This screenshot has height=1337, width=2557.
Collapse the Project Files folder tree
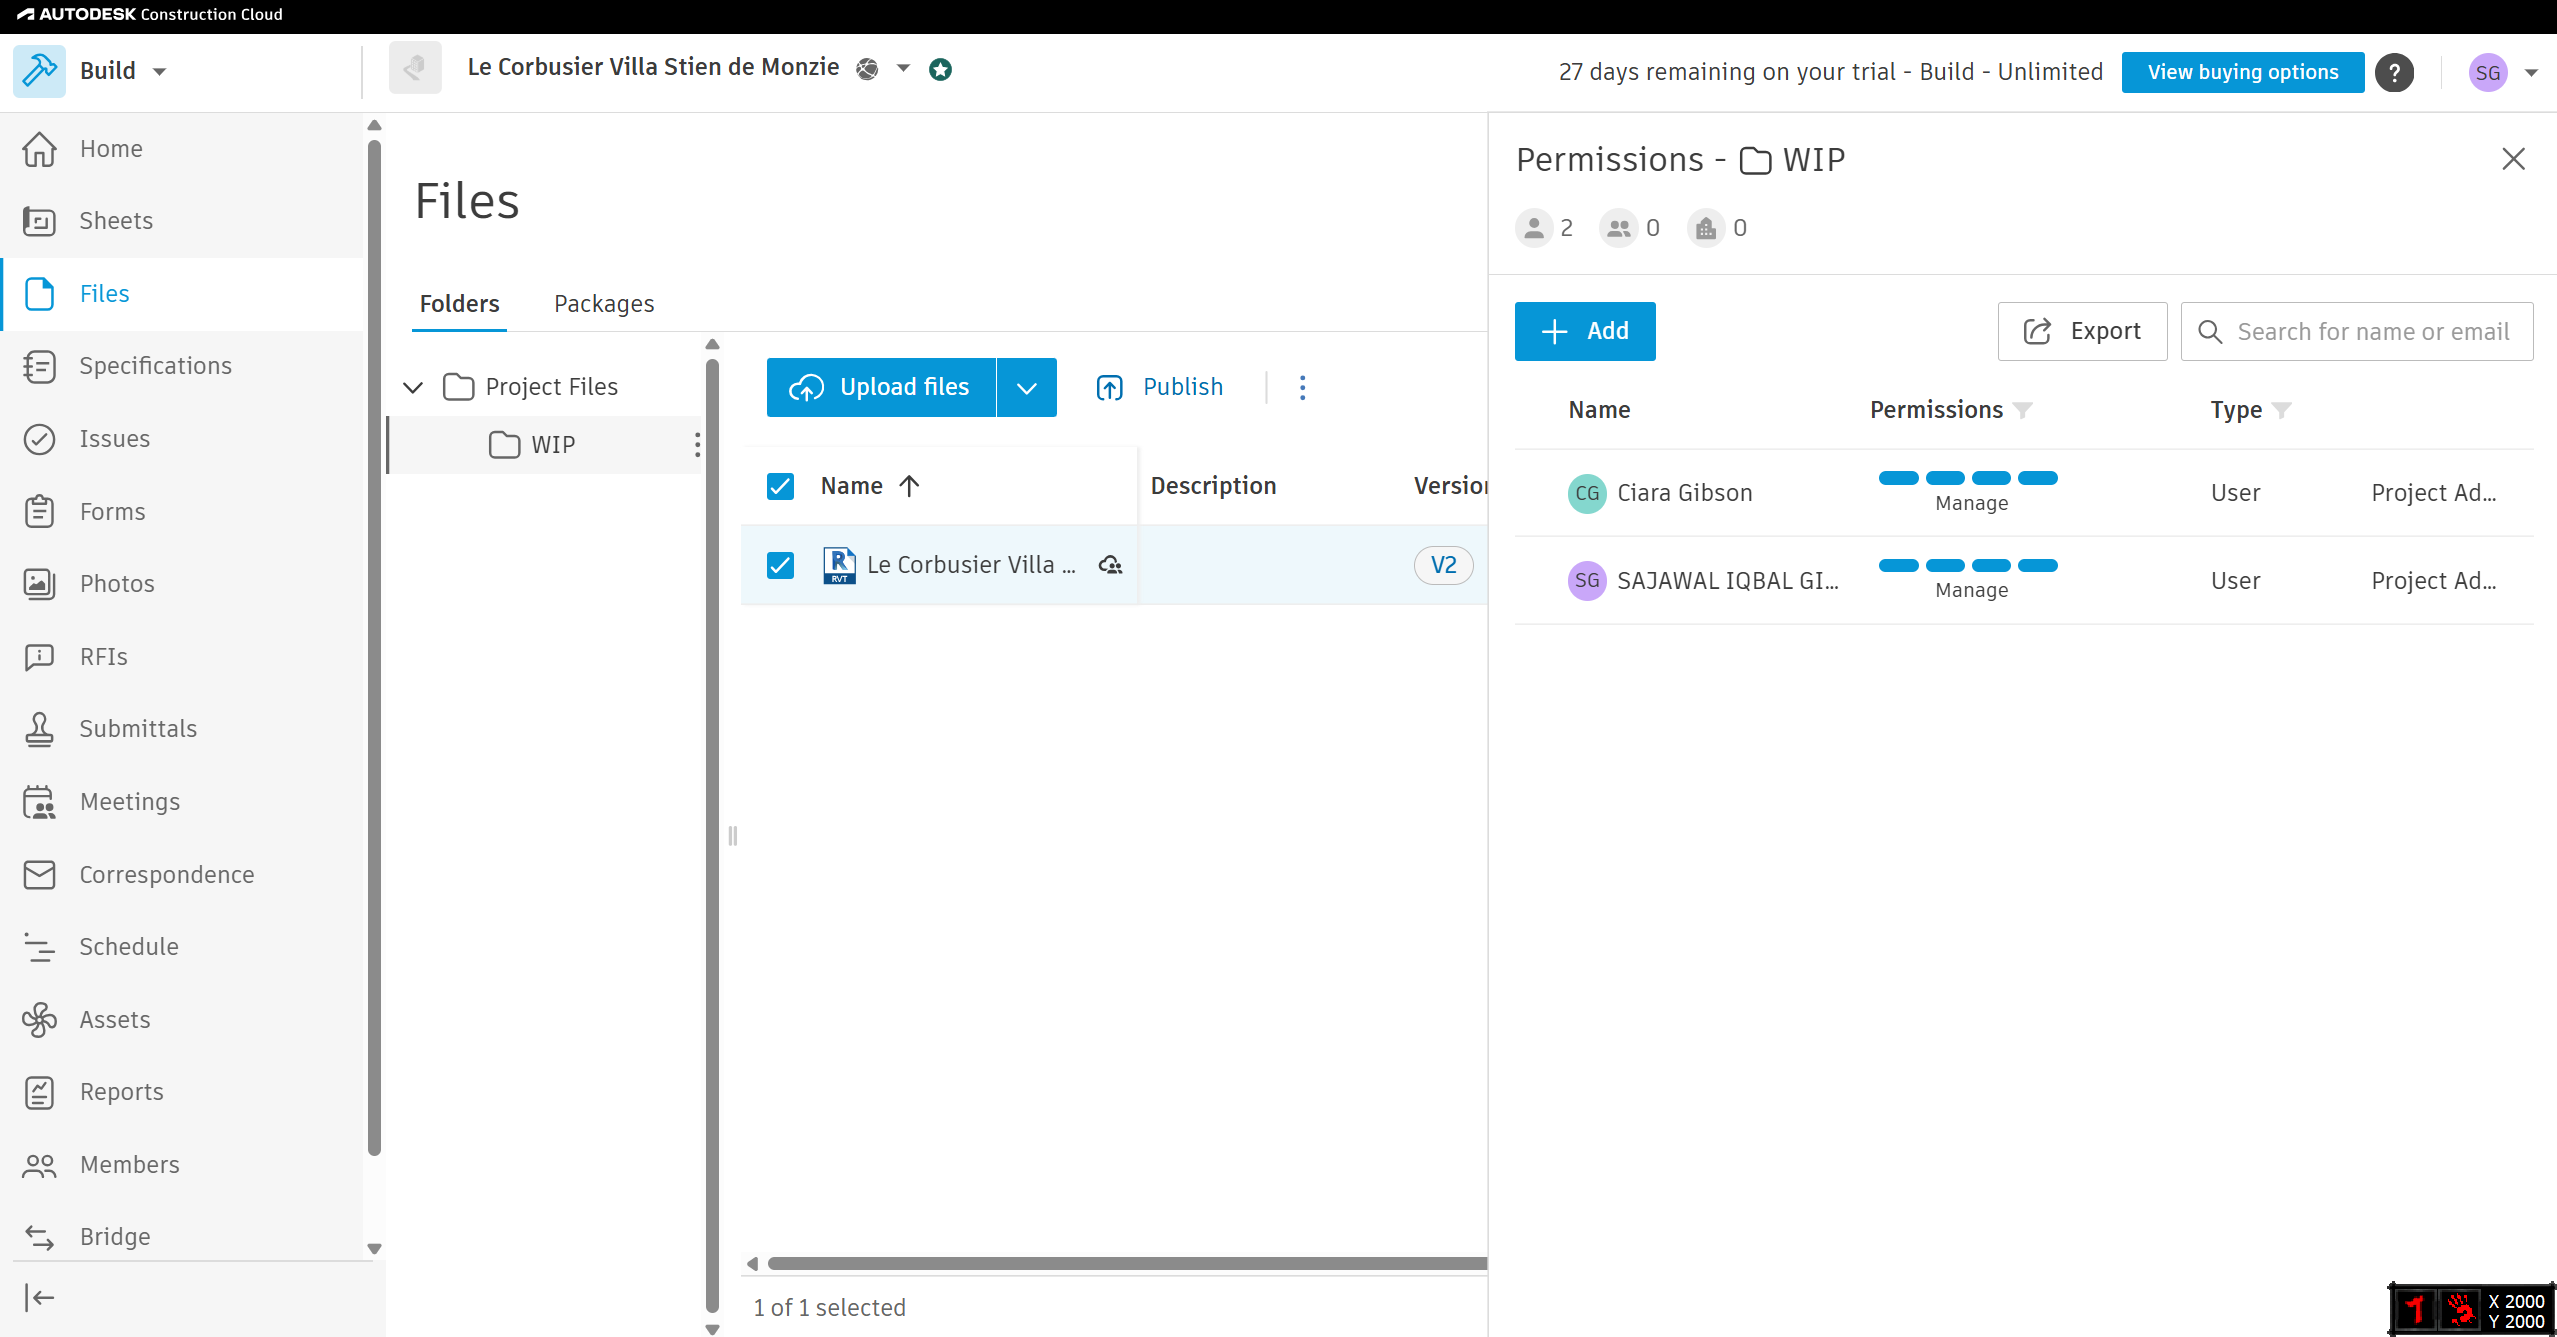pyautogui.click(x=413, y=387)
